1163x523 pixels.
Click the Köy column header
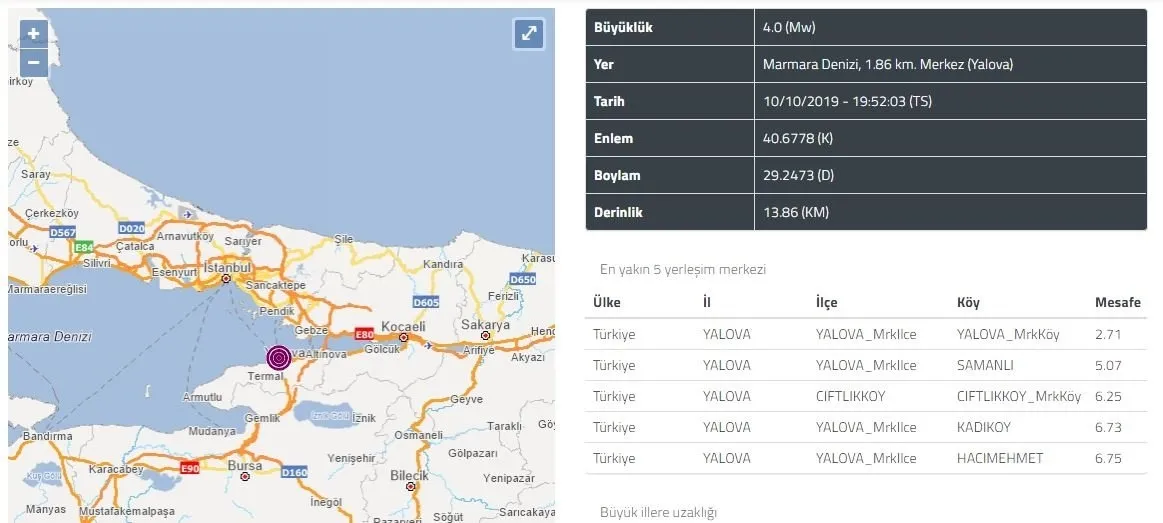[969, 303]
